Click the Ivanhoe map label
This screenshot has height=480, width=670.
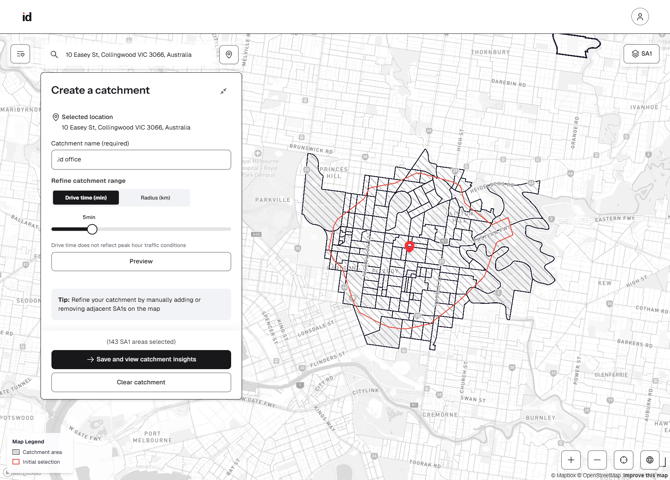644,107
